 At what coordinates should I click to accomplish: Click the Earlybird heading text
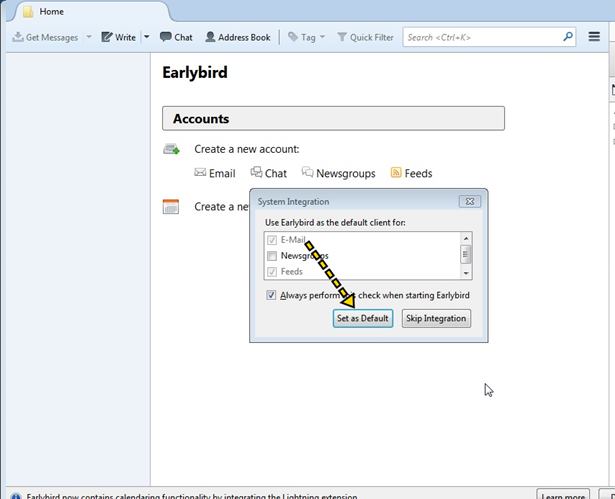tap(195, 73)
